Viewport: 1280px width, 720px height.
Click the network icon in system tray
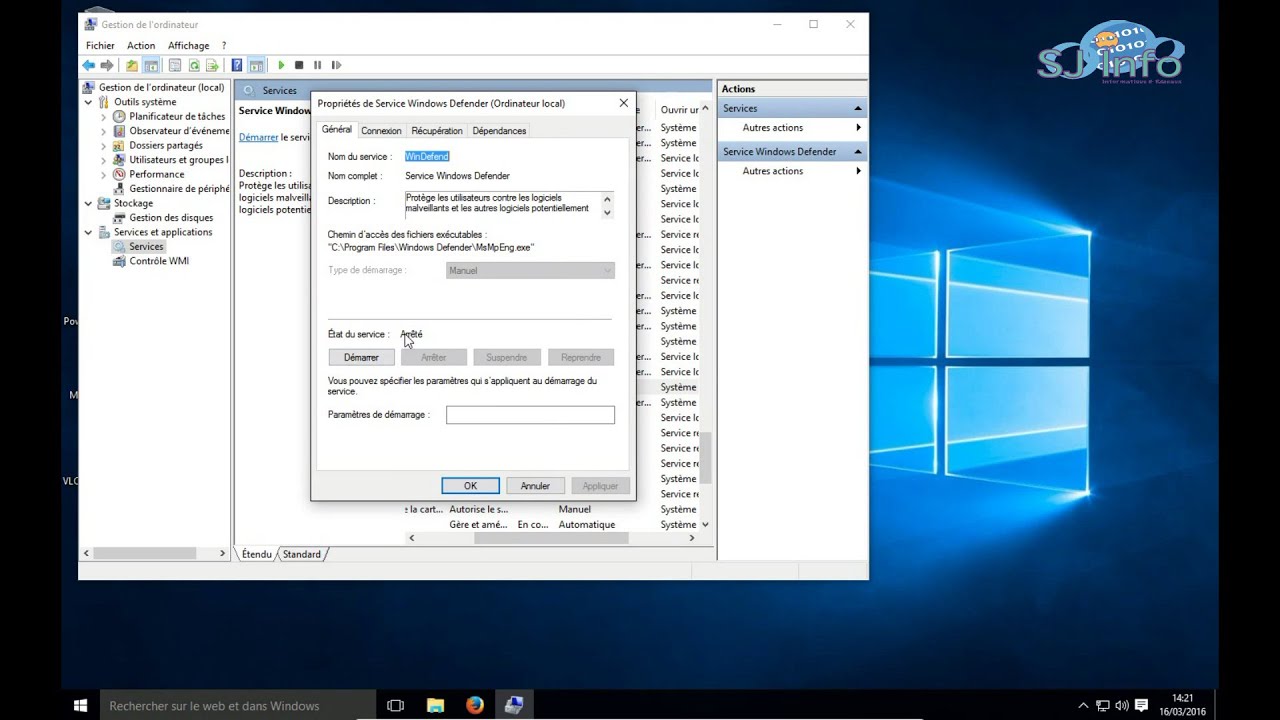[x=1103, y=706]
